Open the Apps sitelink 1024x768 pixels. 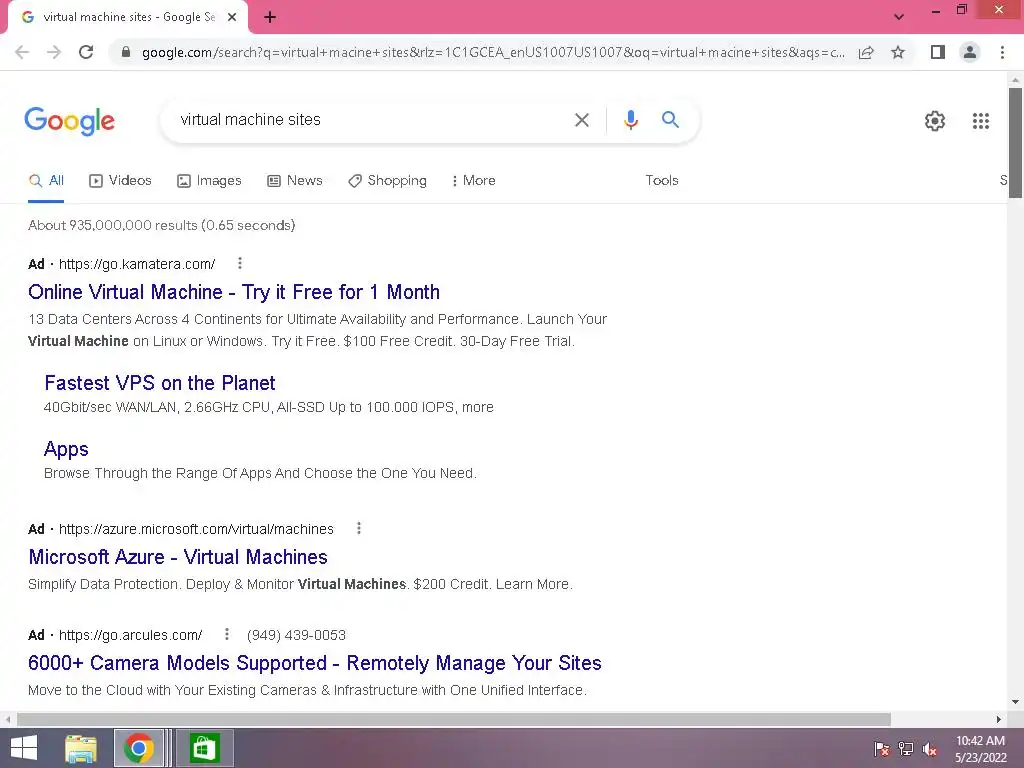click(66, 449)
